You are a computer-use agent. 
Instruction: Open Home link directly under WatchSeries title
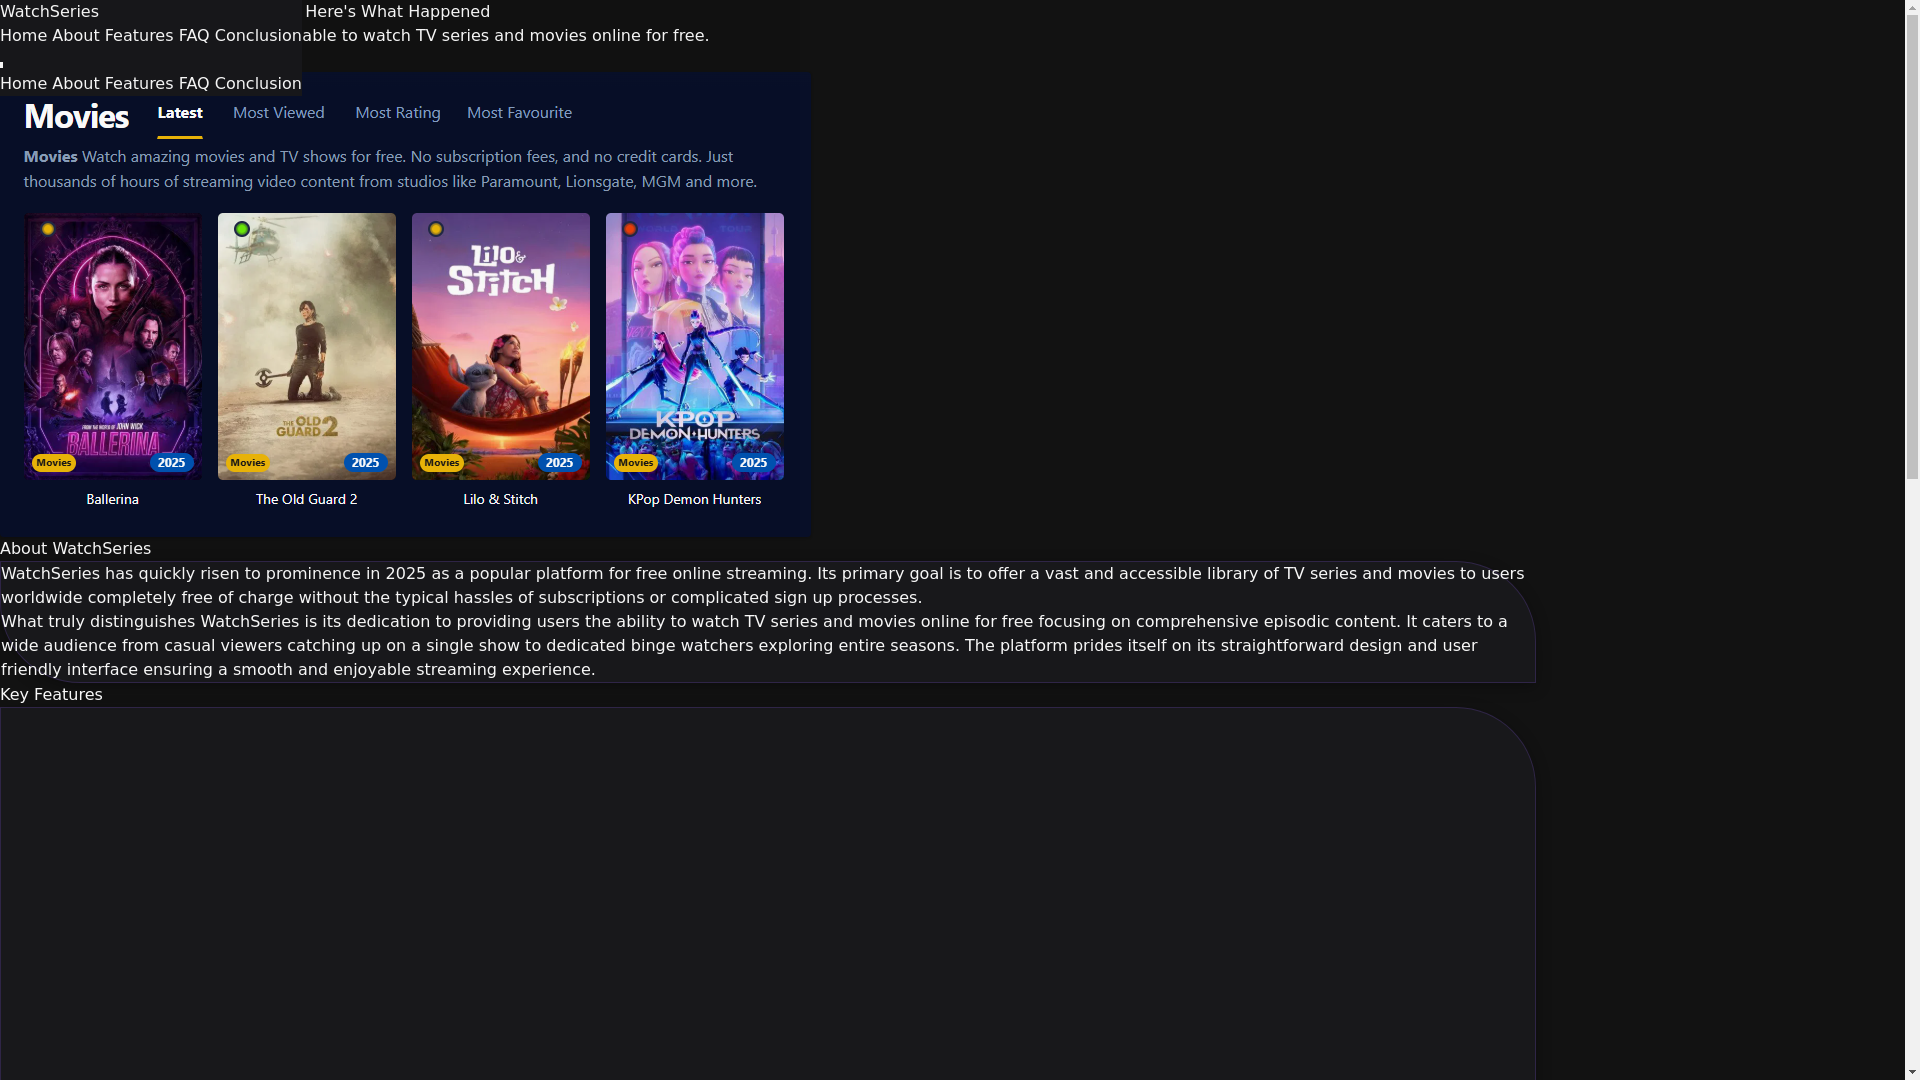(x=23, y=36)
